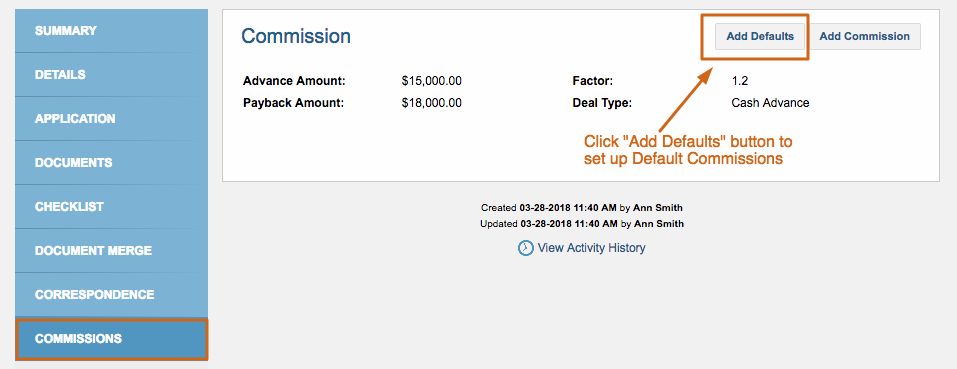This screenshot has width=957, height=369.
Task: Click Ann Smith in the Created line
Action: pyautogui.click(x=658, y=207)
